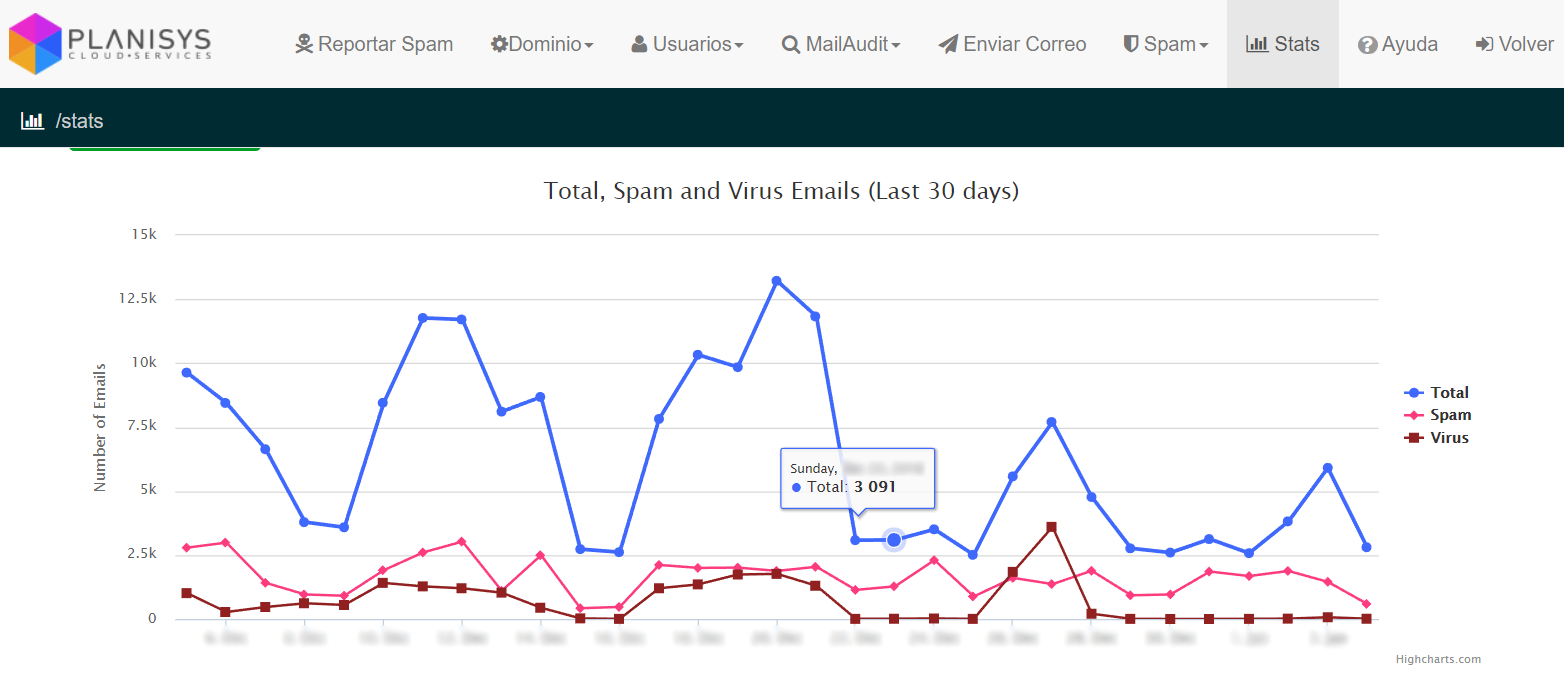Hide the Spam series via legend
This screenshot has width=1564, height=675.
pos(1438,415)
